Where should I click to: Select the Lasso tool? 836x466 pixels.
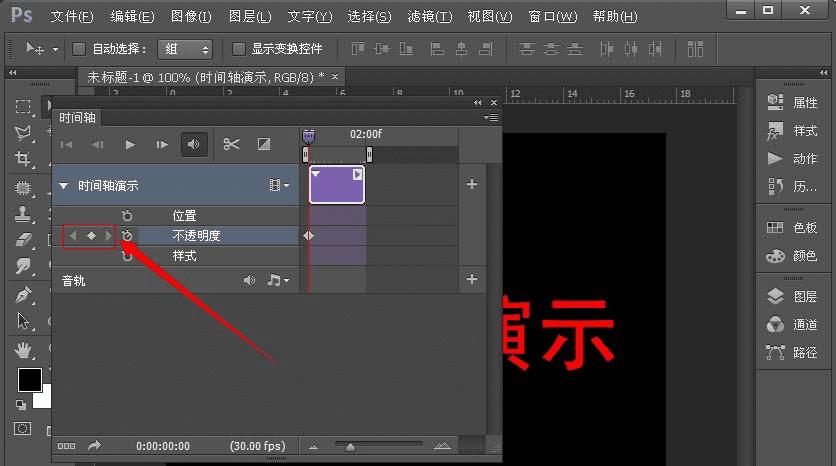pos(23,132)
